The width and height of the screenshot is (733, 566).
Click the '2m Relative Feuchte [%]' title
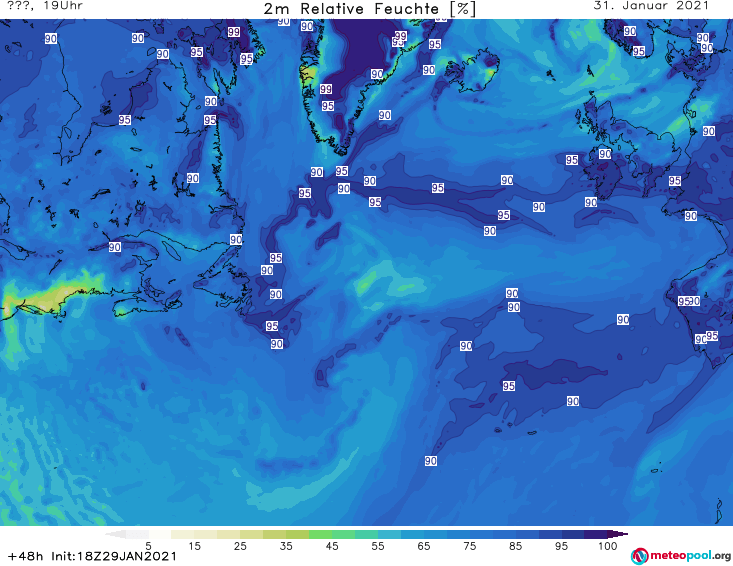[370, 9]
